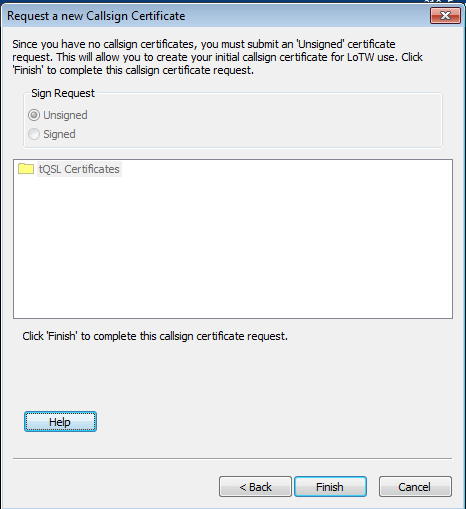Viewport: 466px width, 509px height.
Task: Click the yellow folder icon beside tQSL Certificates
Action: (26, 169)
